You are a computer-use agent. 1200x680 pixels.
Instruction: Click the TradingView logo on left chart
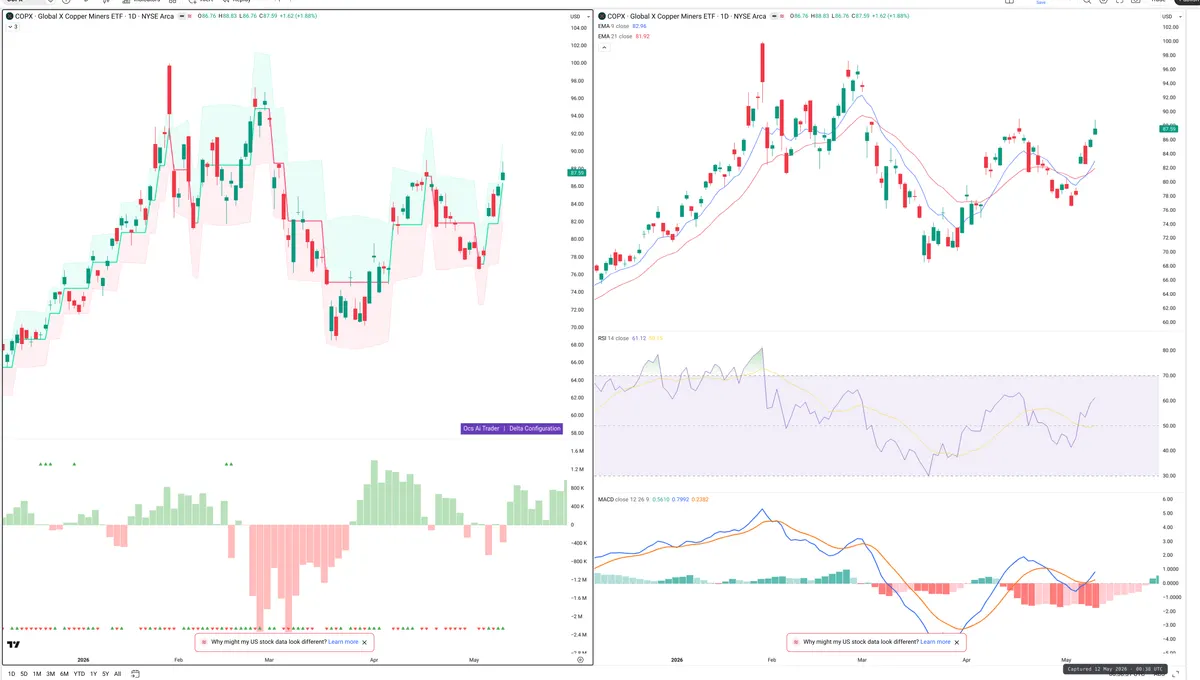[x=14, y=645]
